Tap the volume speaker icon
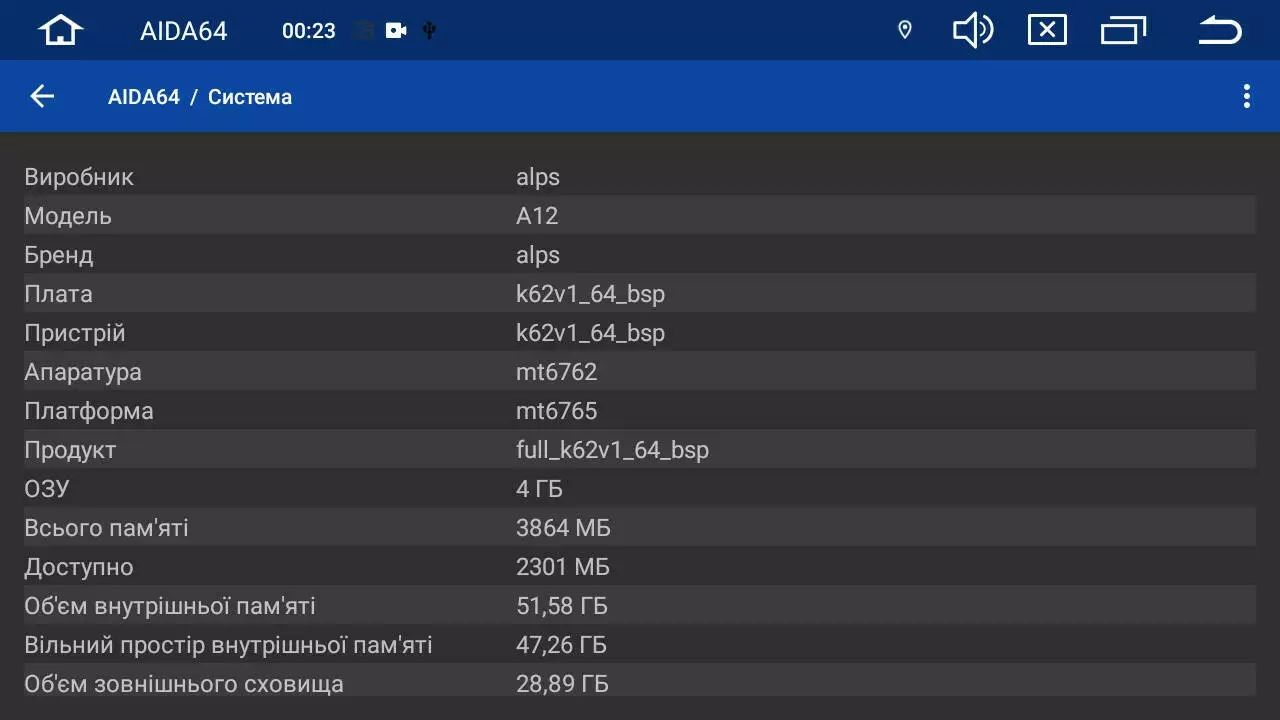The height and width of the screenshot is (720, 1280). [972, 31]
